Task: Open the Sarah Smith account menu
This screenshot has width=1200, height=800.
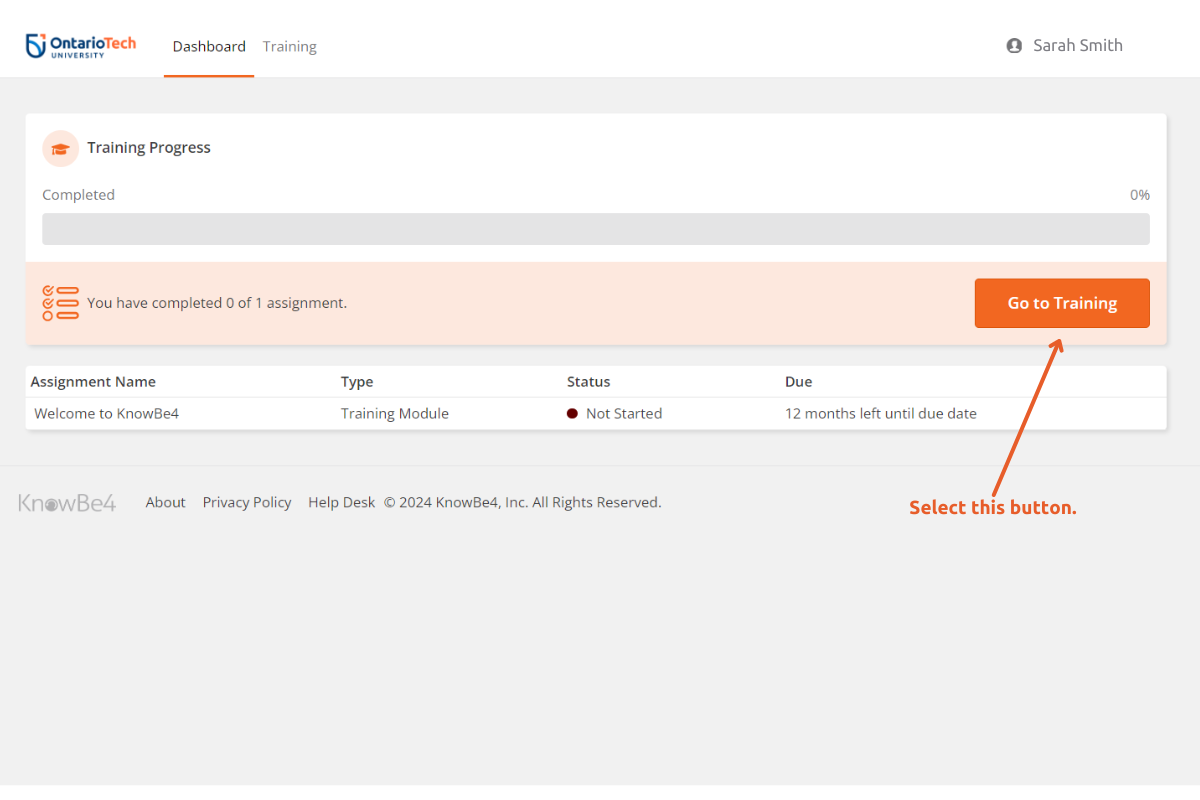Action: point(1077,46)
